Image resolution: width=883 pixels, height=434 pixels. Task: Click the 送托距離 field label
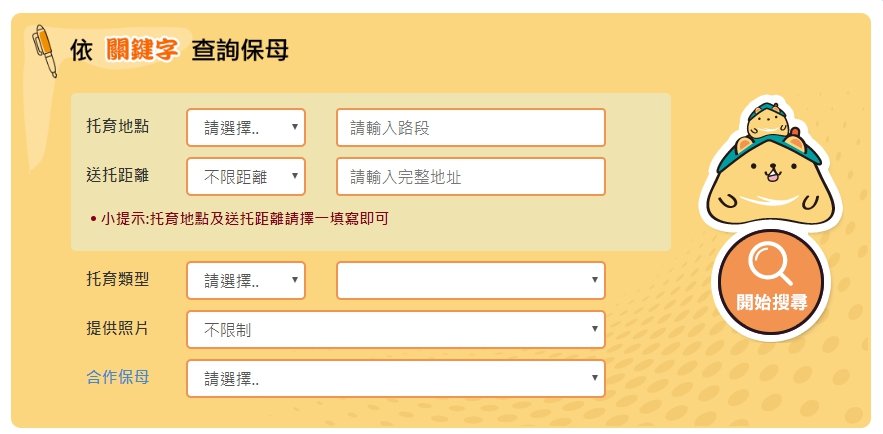point(118,175)
